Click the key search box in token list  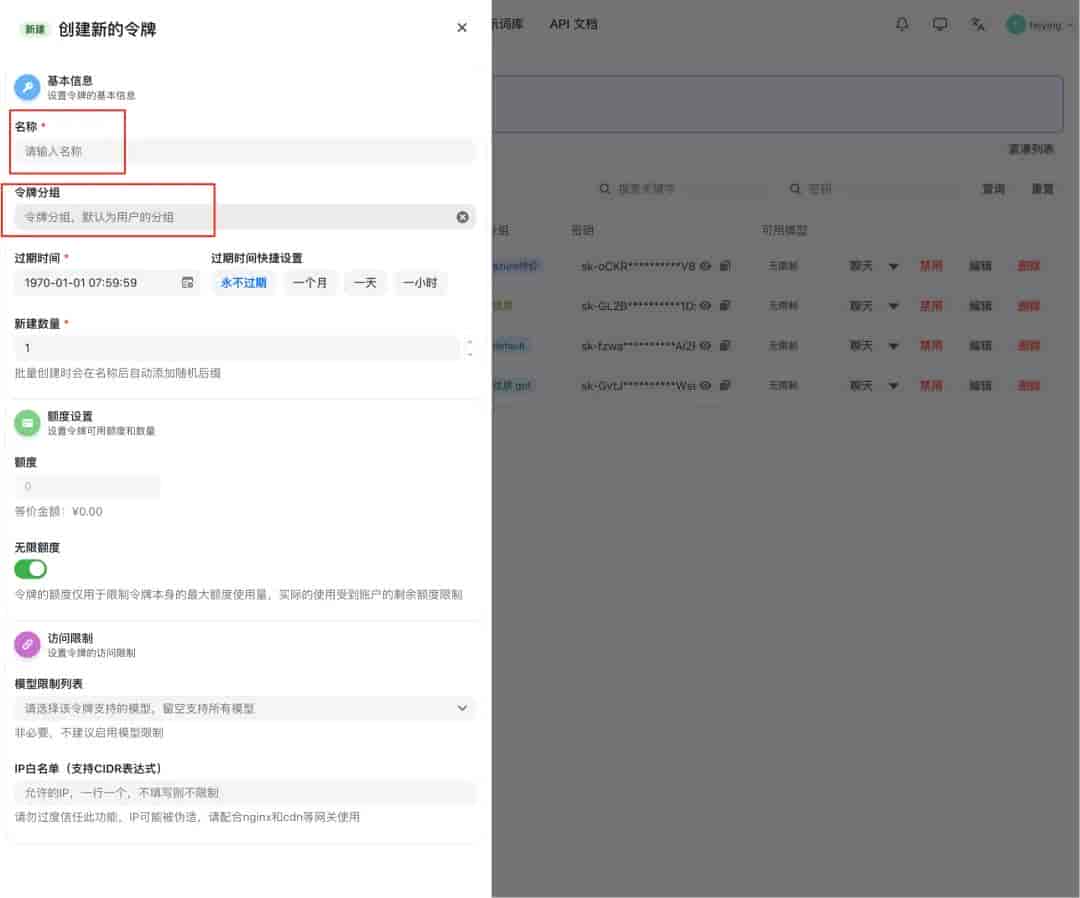tap(873, 189)
